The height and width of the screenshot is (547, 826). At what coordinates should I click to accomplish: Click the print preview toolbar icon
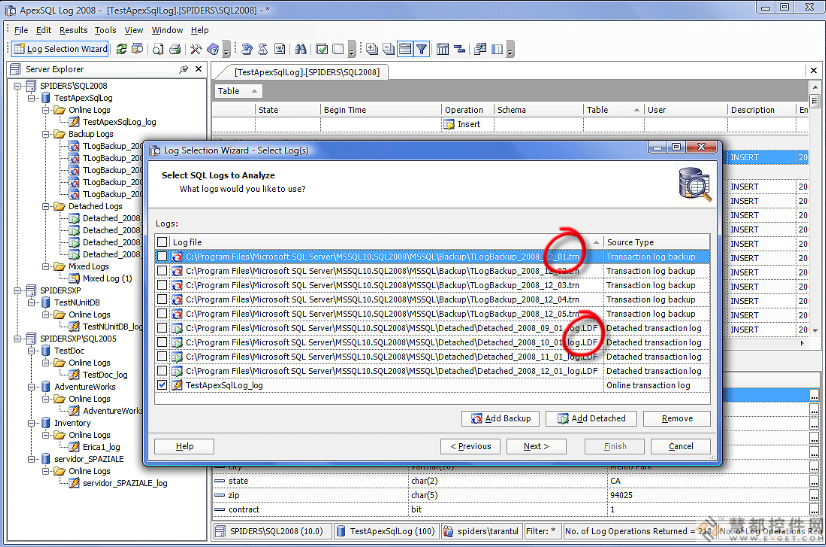coord(158,49)
